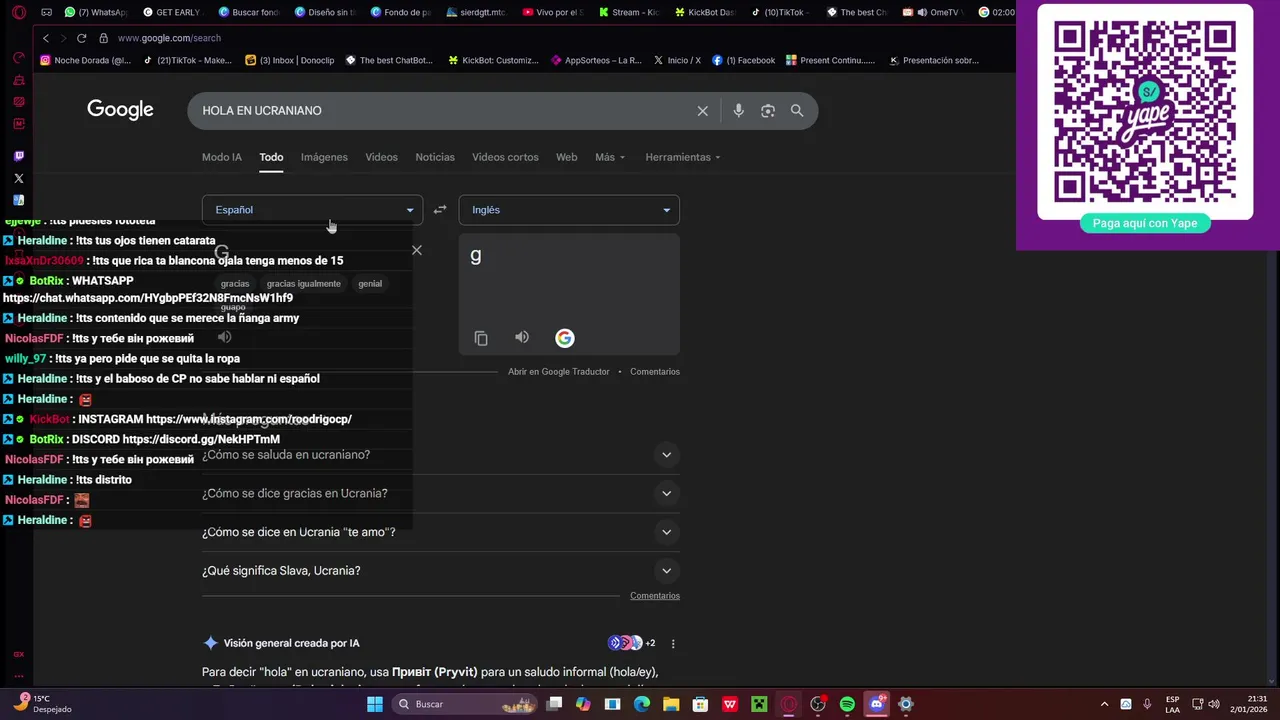Click Comentarios link below the translator
Screen dimensions: 1280x720
[x=655, y=372]
